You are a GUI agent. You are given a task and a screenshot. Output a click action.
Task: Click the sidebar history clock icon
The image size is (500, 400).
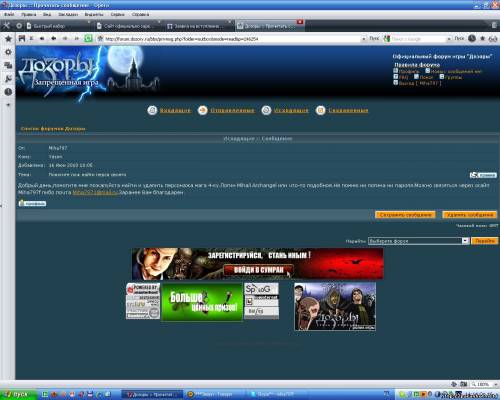[8, 92]
